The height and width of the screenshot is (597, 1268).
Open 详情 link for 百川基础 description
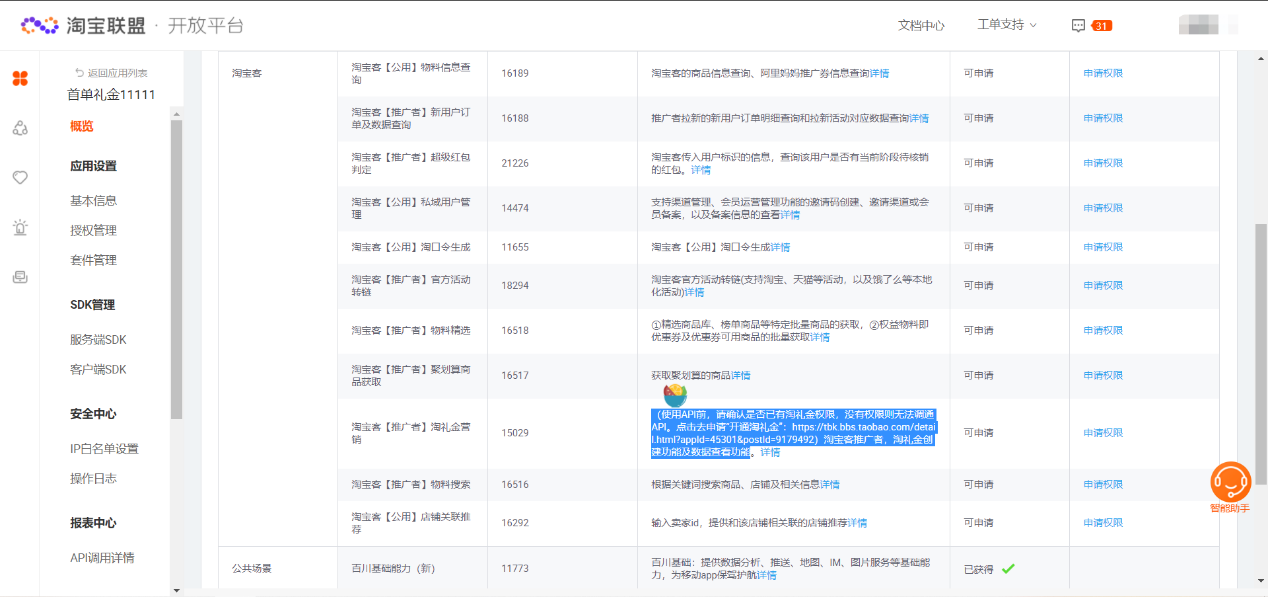coord(767,575)
